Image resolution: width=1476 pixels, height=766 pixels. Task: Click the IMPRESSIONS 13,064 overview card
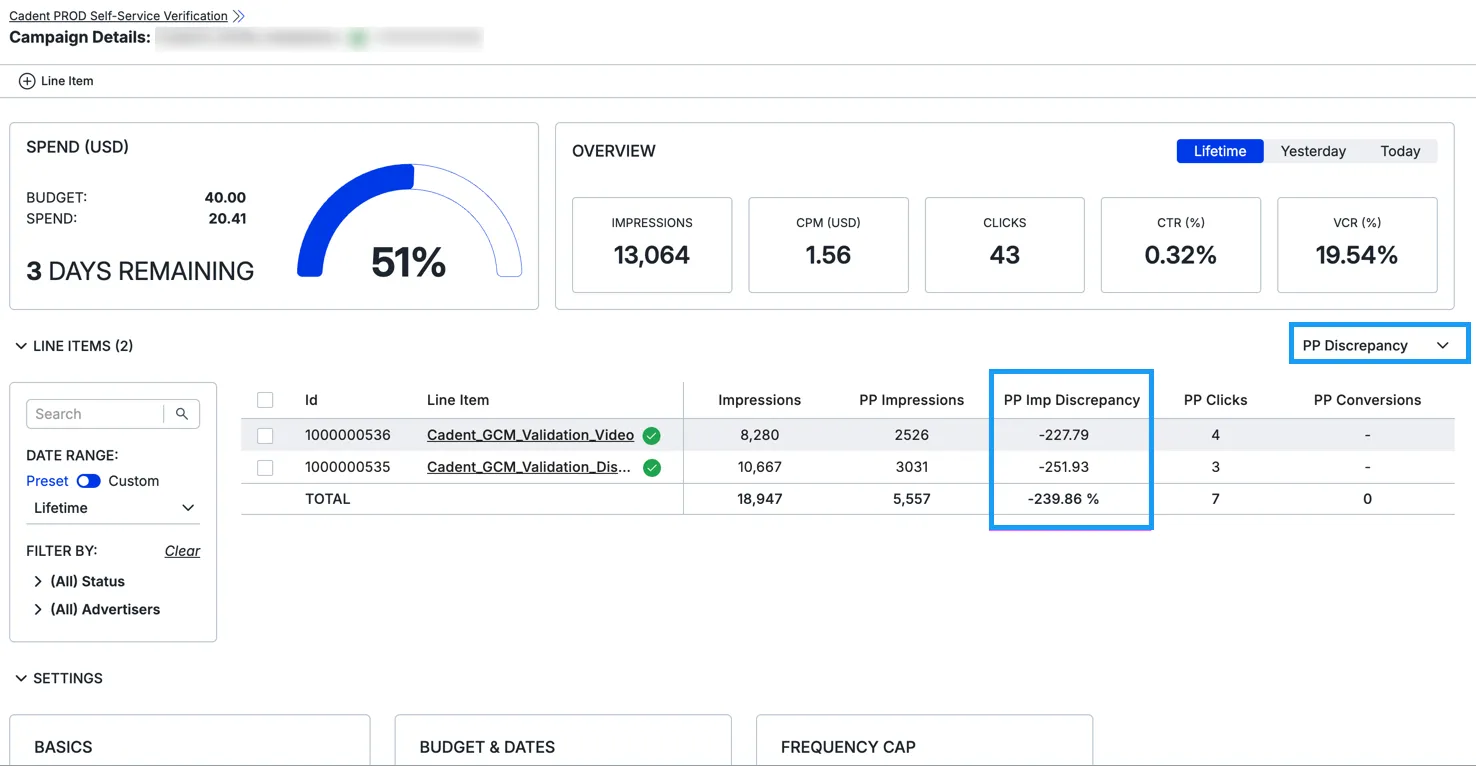pos(652,245)
